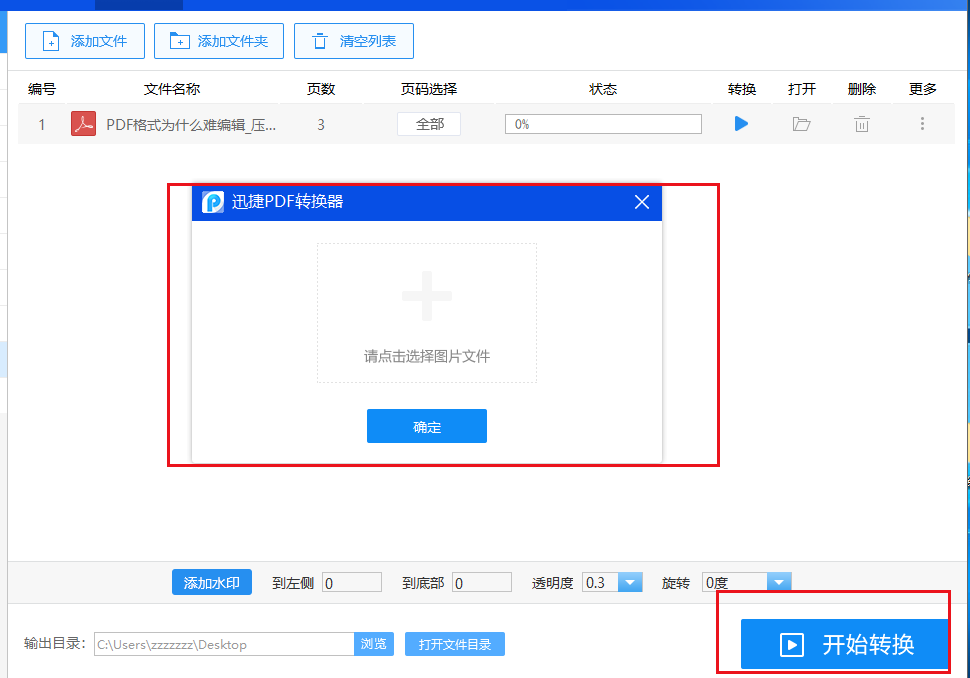
Task: Focus the 到左侧 input field
Action: pyautogui.click(x=351, y=583)
